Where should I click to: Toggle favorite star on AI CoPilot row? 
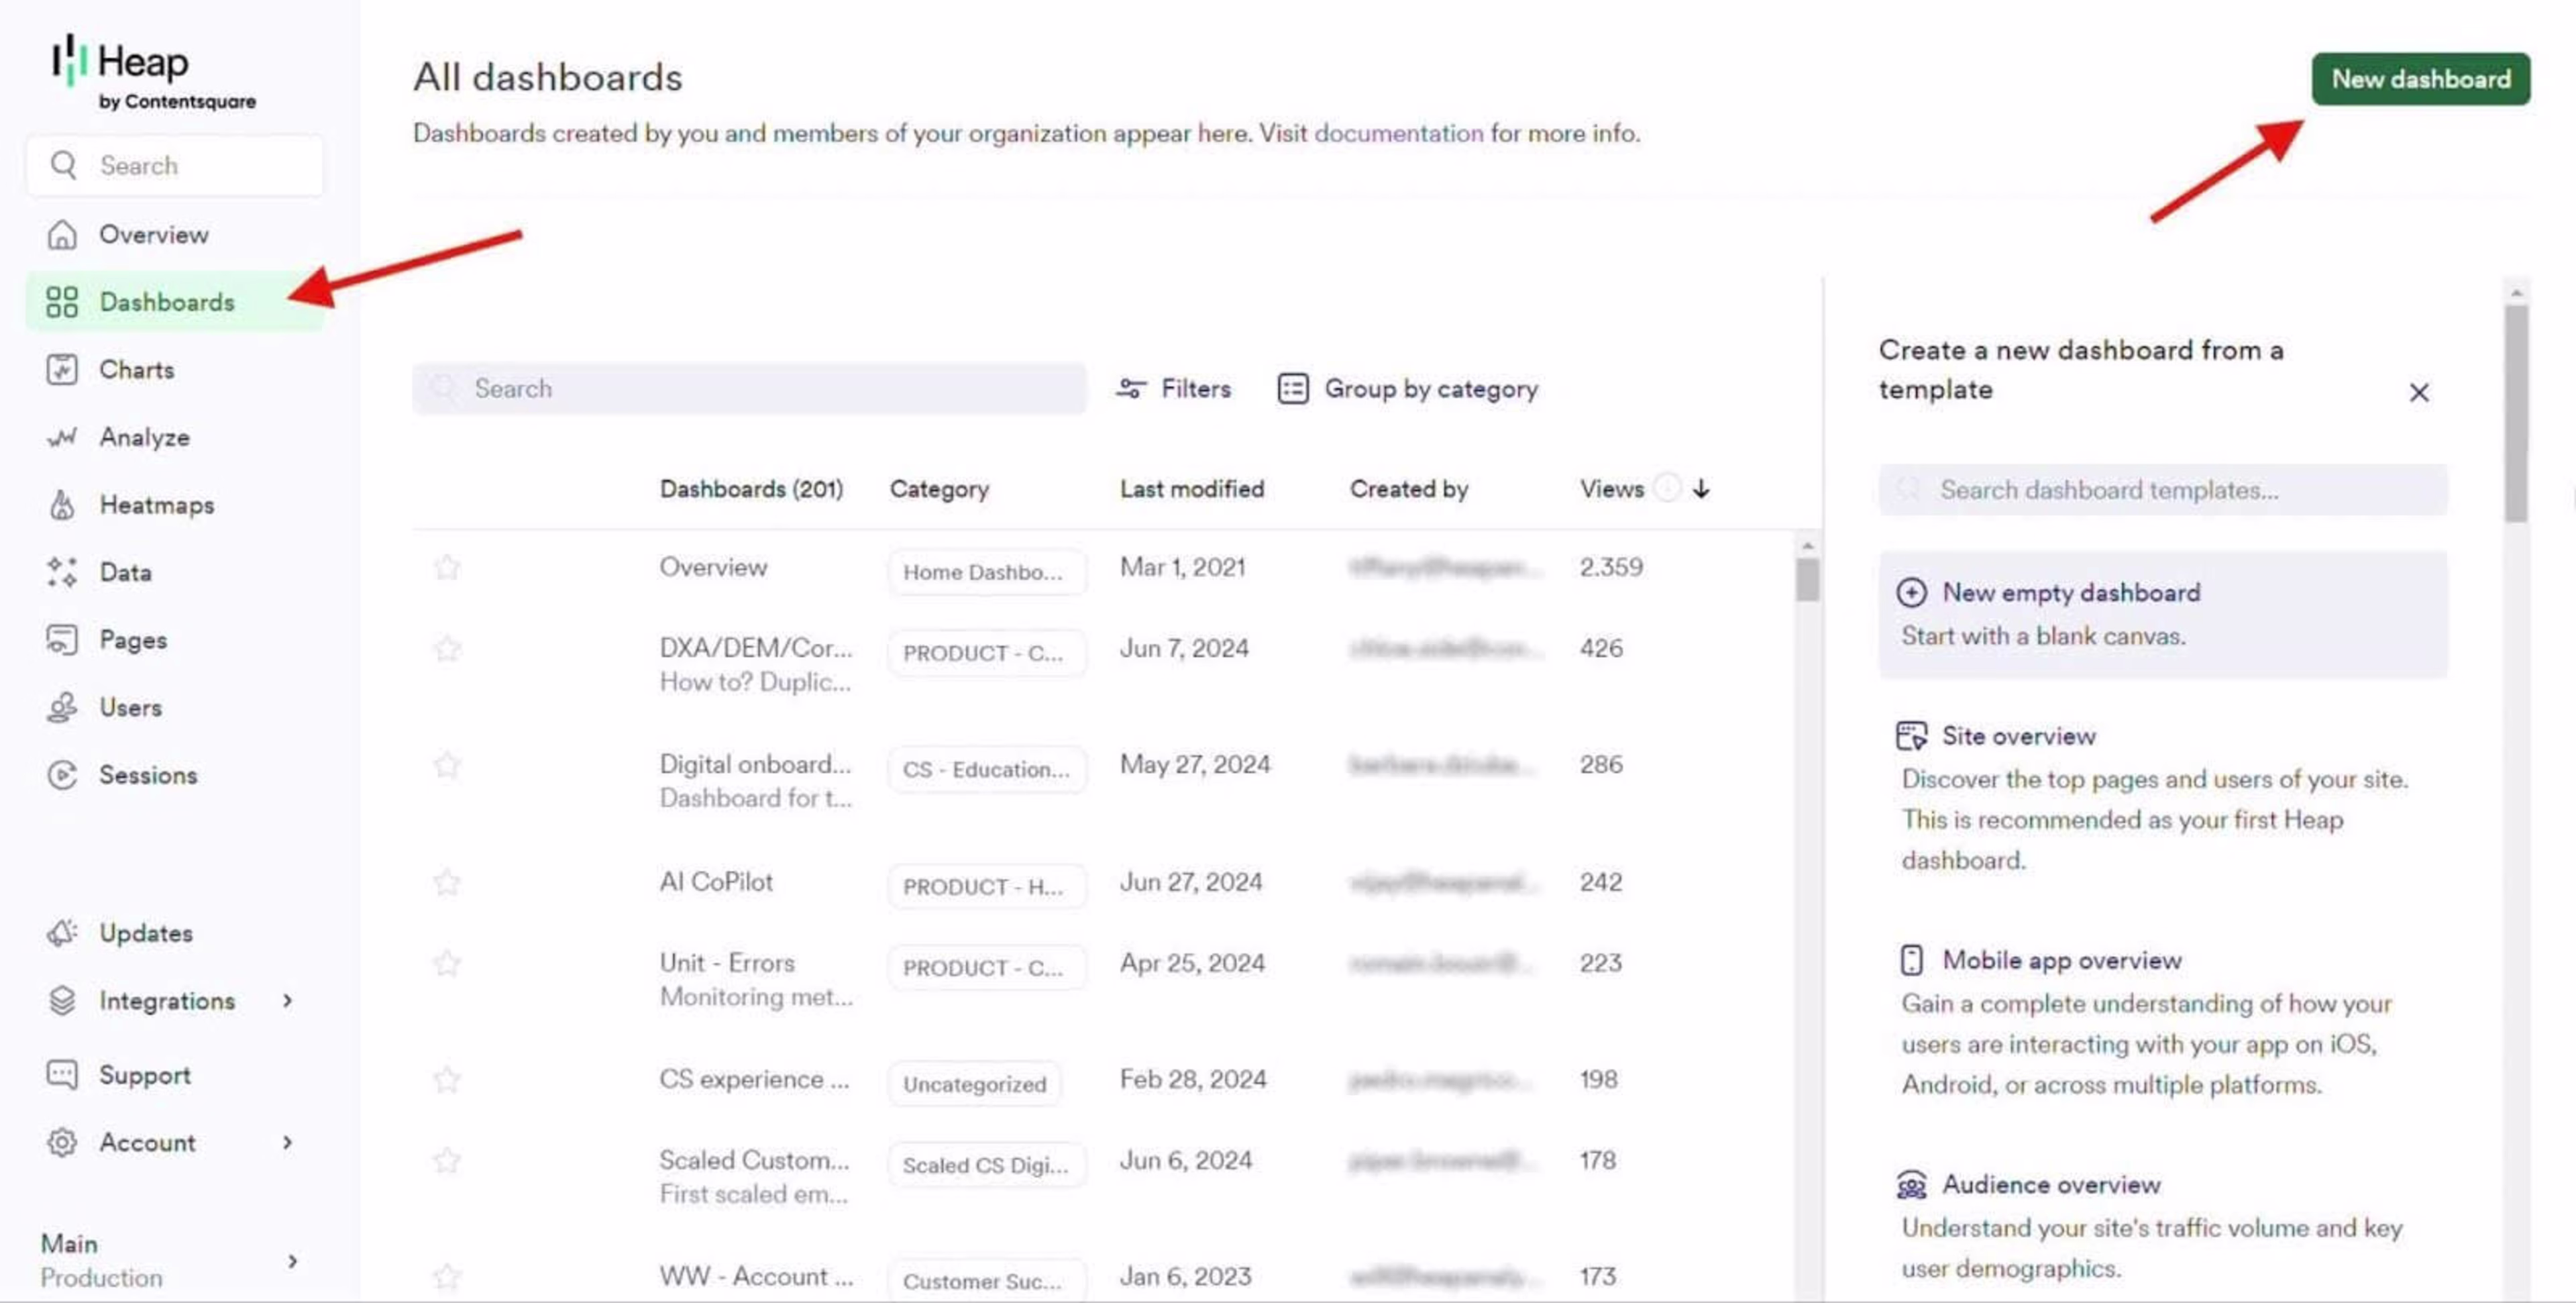click(x=447, y=882)
